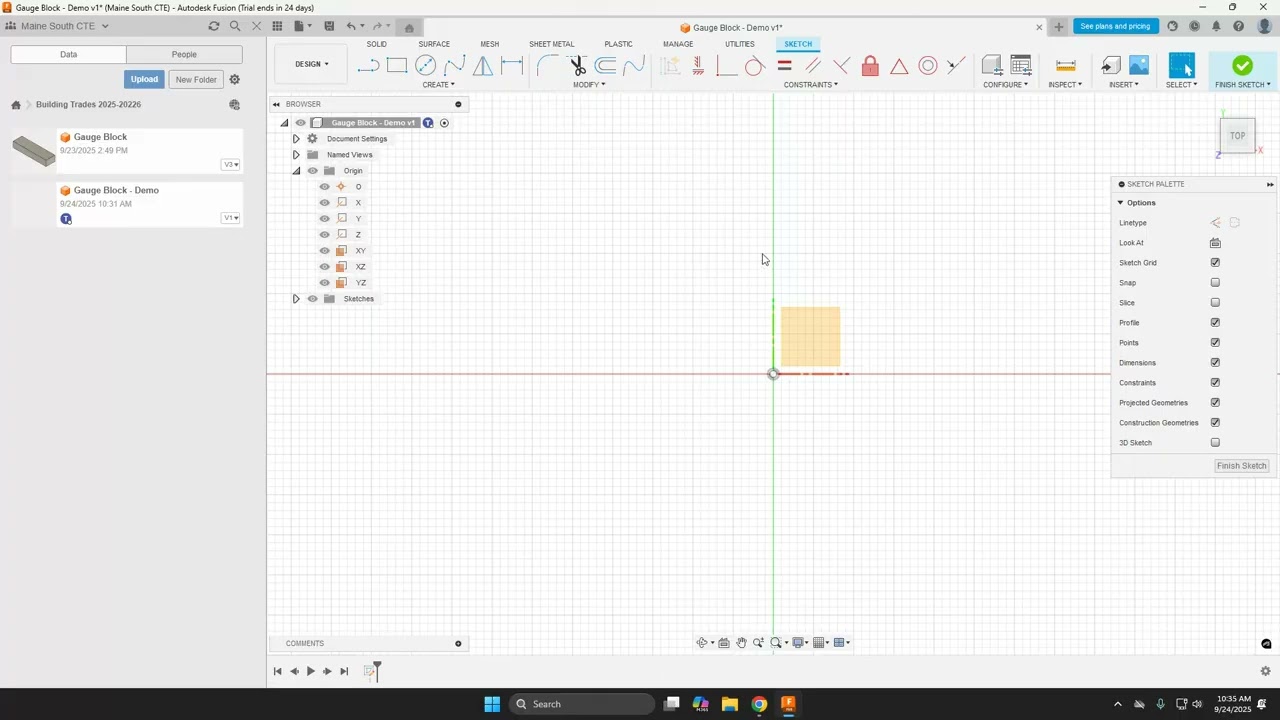Click Finish Sketch button in palette
Viewport: 1280px width, 720px height.
[1241, 466]
